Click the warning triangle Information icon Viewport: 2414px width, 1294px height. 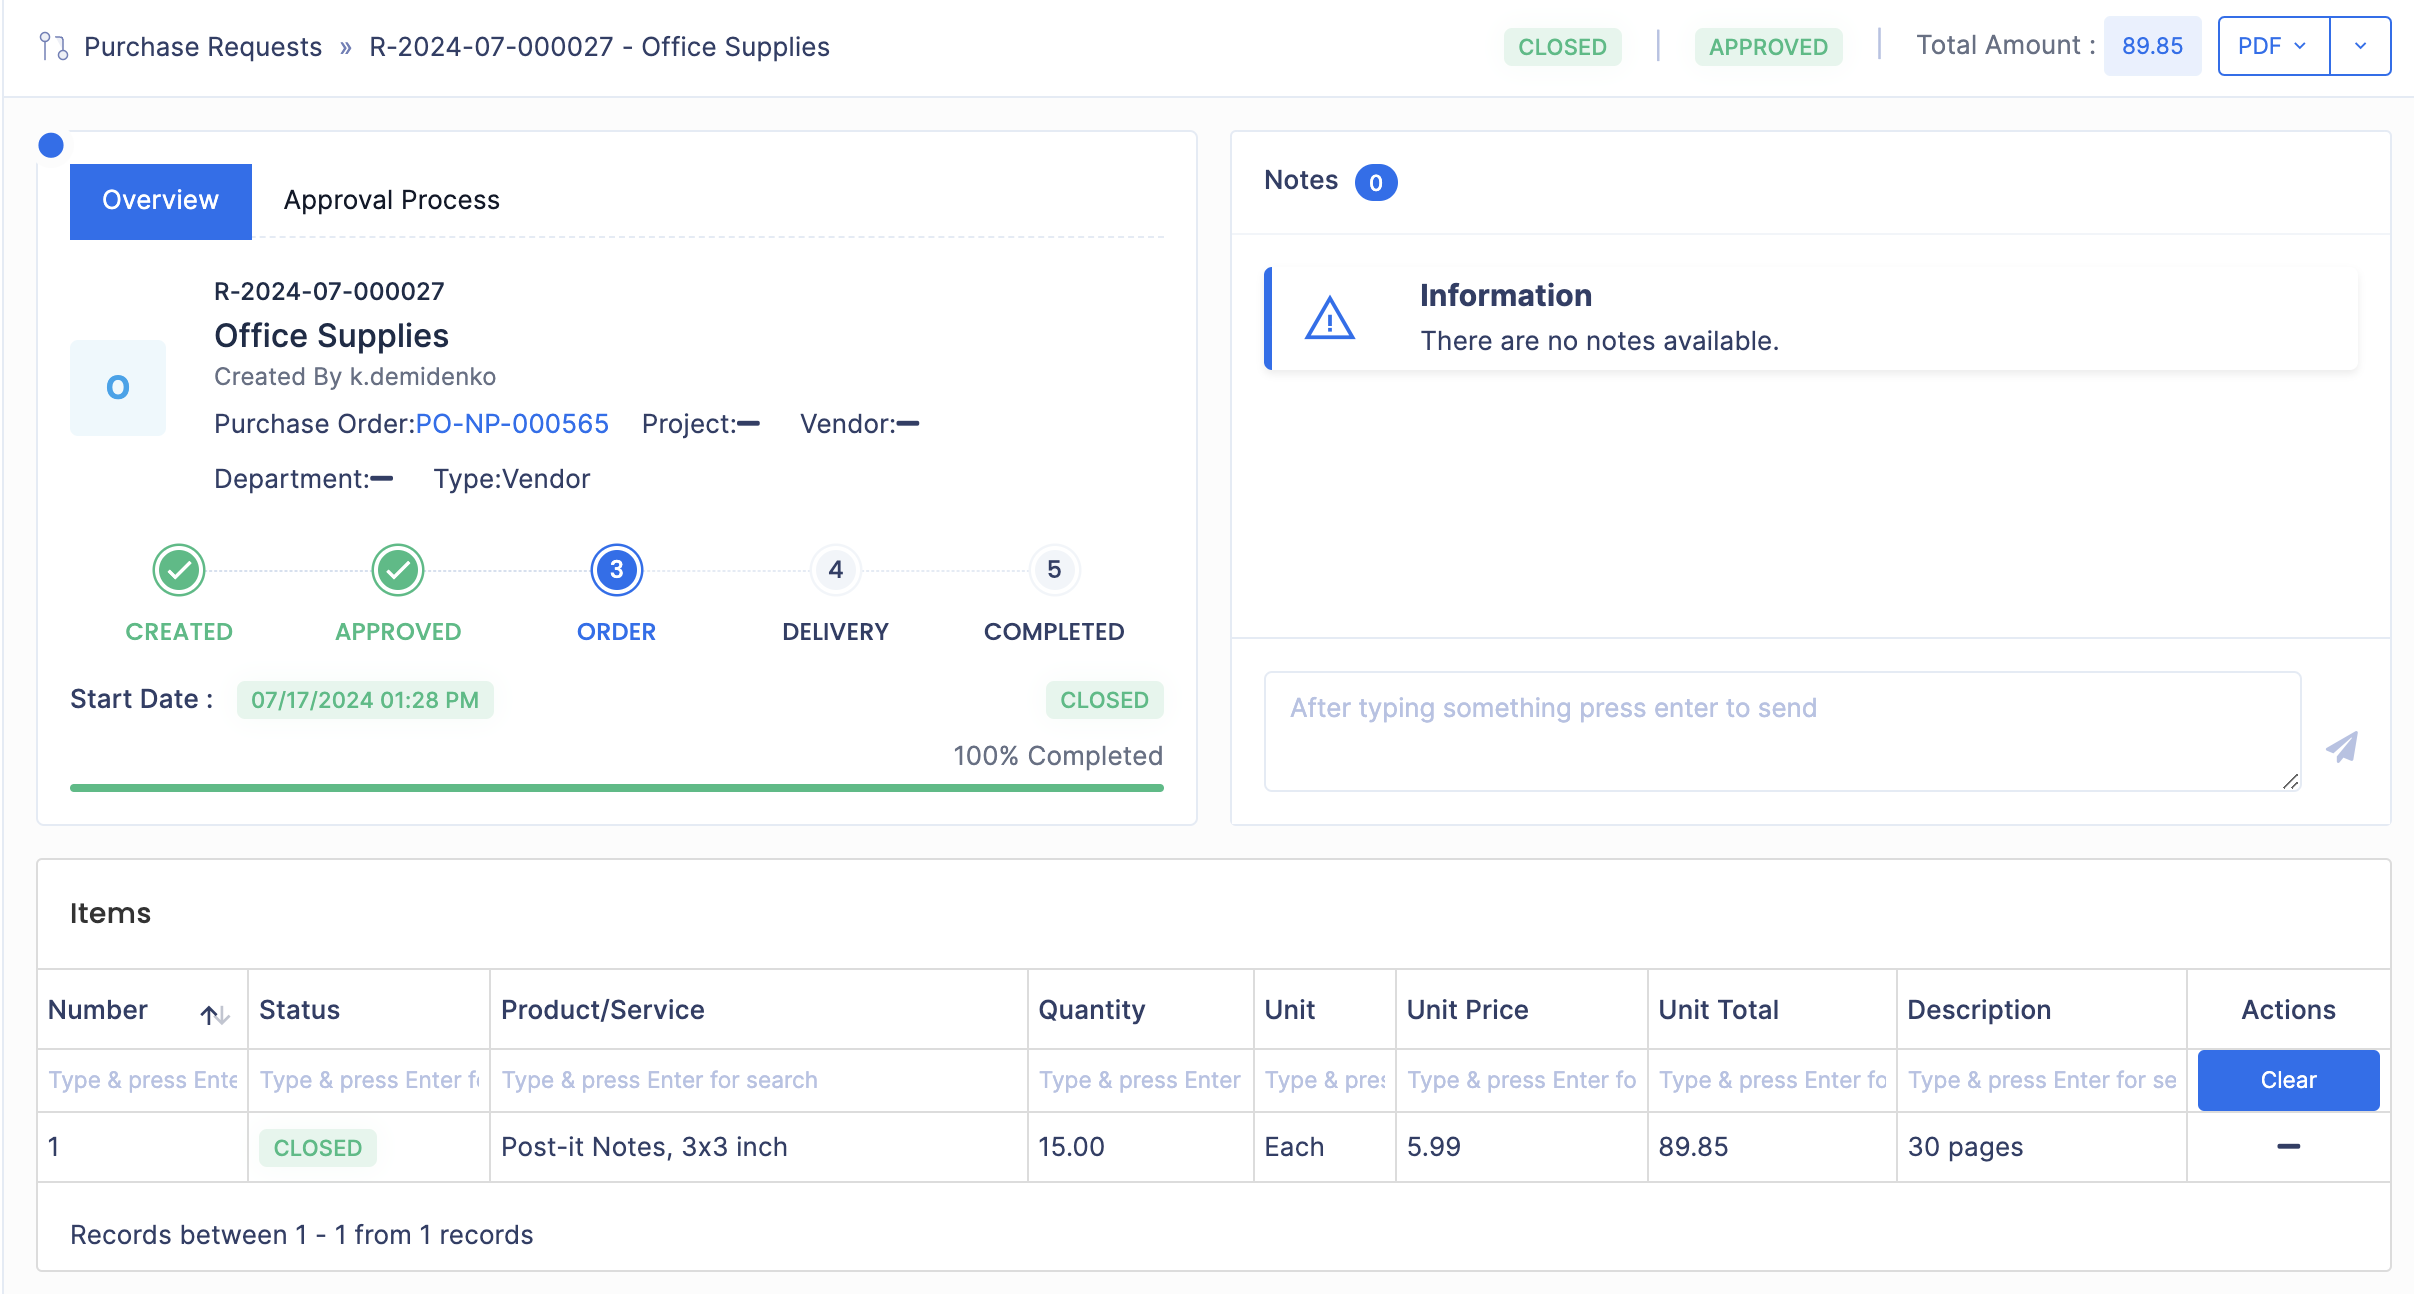[x=1330, y=319]
